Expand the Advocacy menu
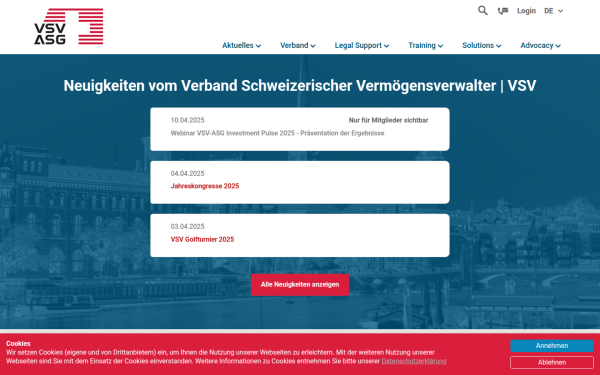Image resolution: width=600 pixels, height=375 pixels. tap(540, 45)
